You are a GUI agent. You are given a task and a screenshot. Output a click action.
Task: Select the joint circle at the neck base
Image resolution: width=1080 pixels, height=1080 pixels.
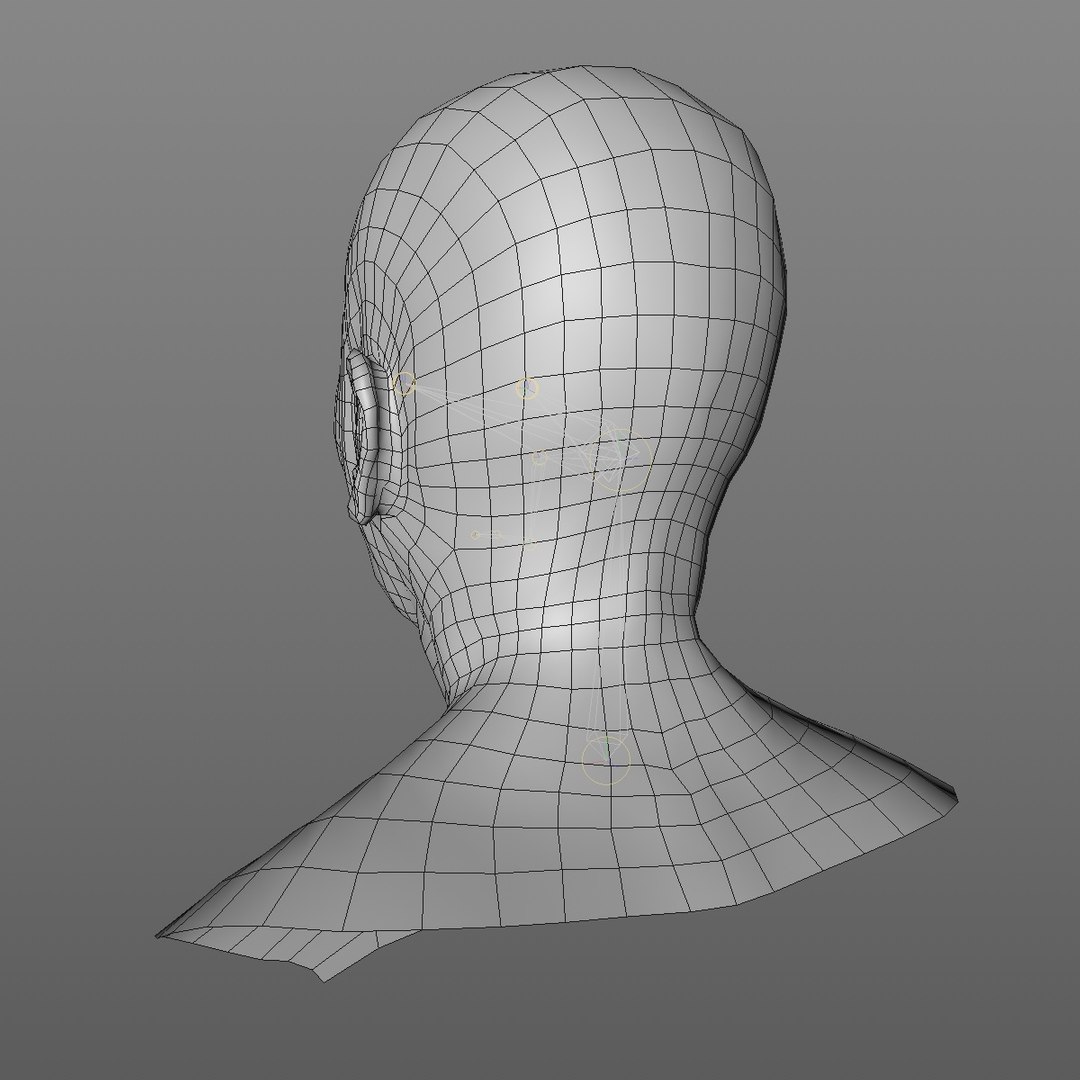click(606, 760)
